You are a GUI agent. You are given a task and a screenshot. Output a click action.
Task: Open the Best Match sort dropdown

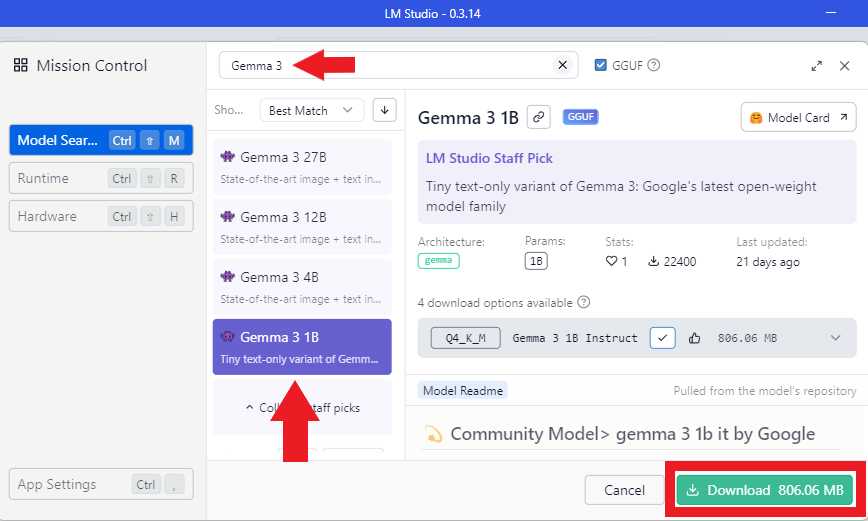pos(312,110)
